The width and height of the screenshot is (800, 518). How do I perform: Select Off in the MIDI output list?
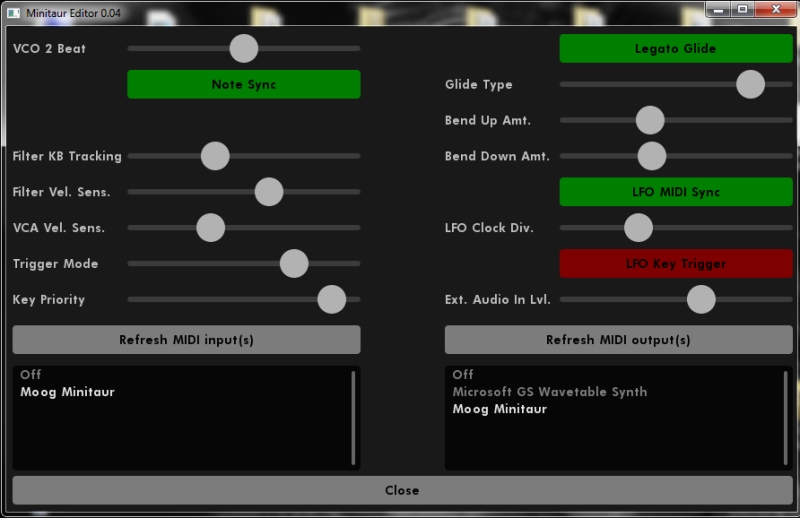click(x=463, y=375)
